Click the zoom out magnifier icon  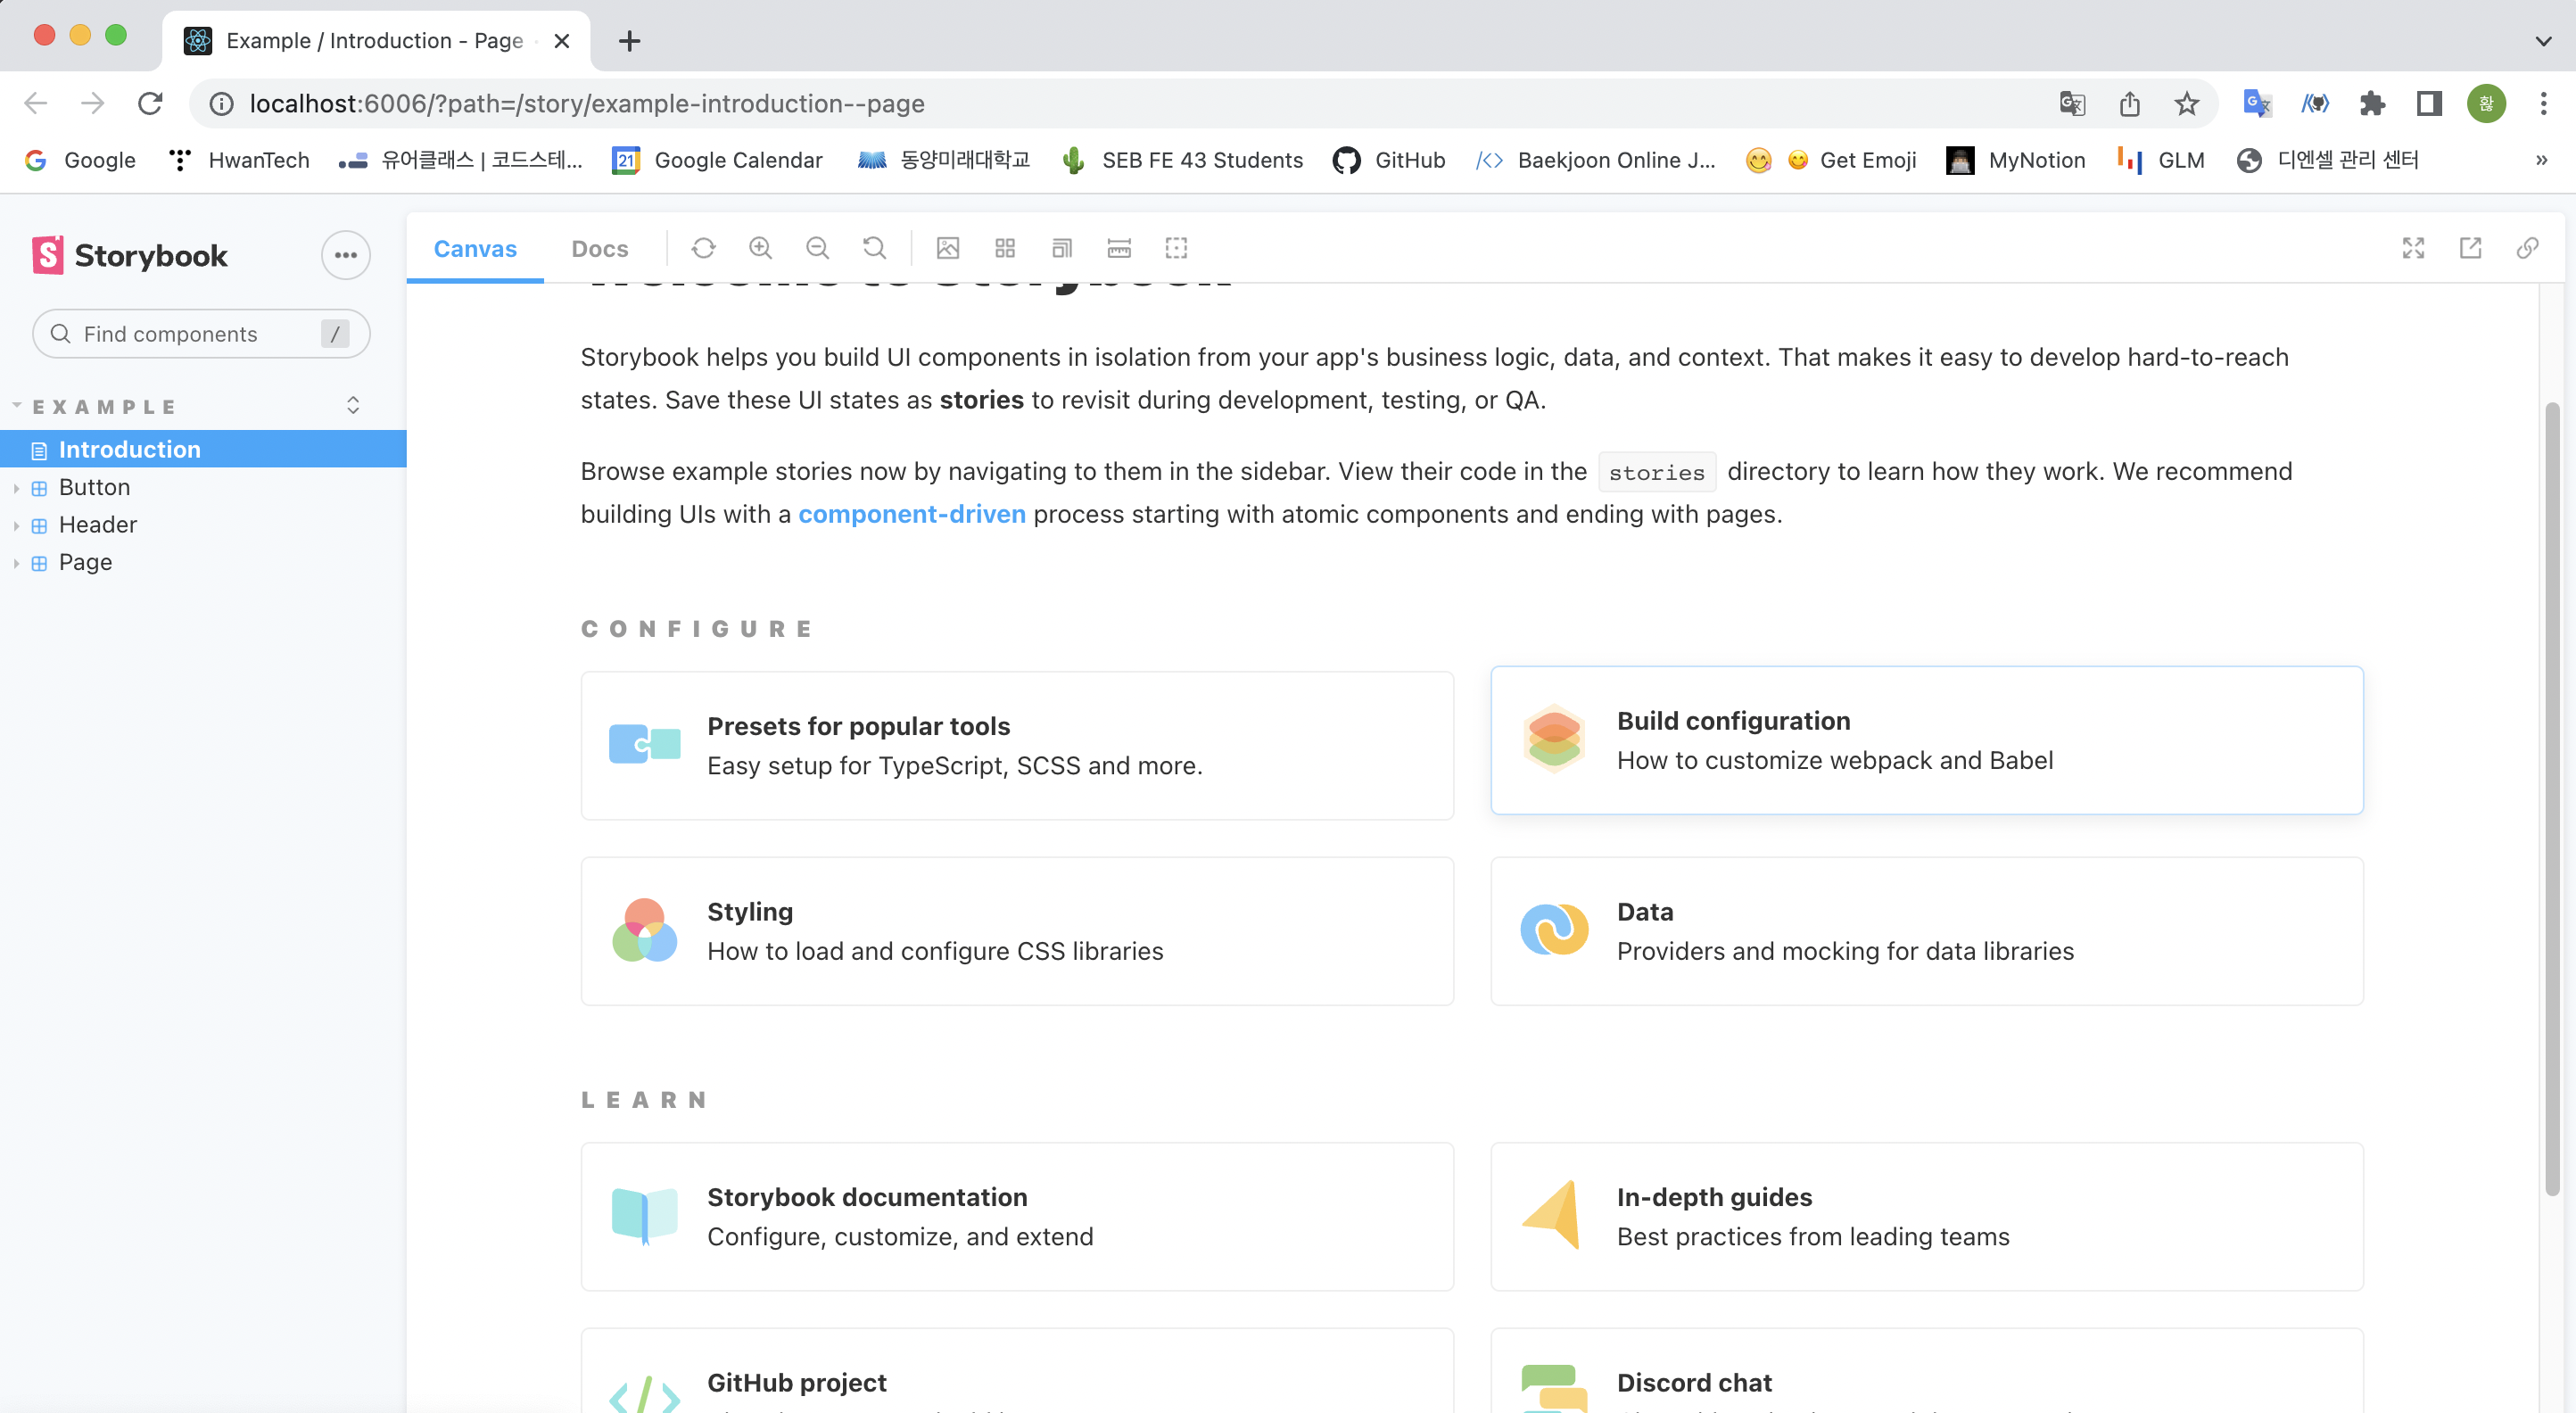817,248
